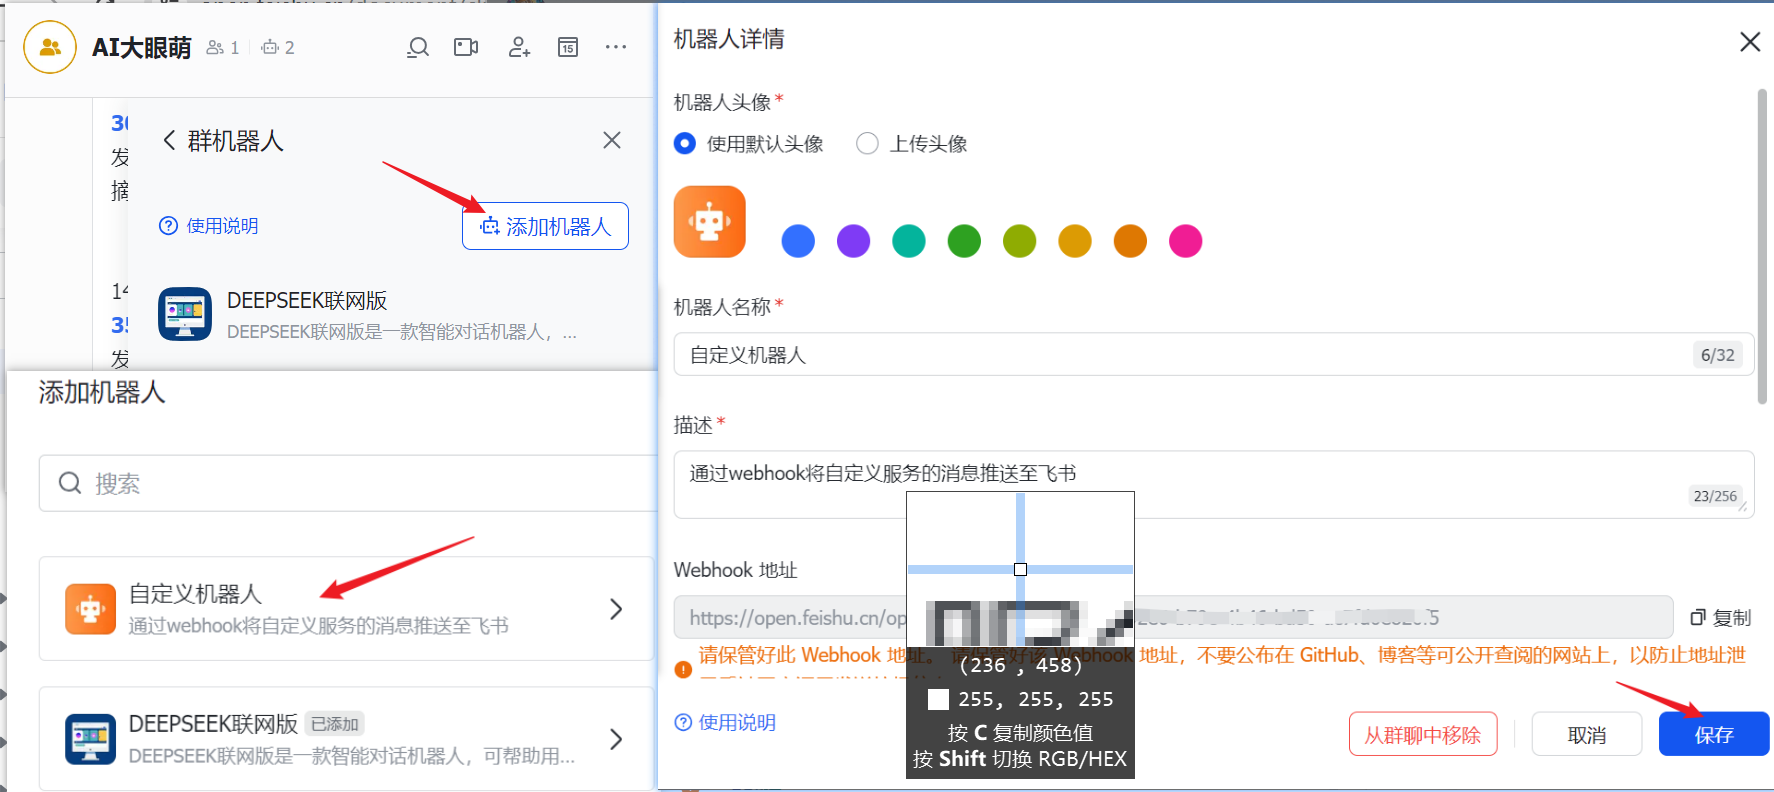1774x792 pixels.
Task: Open chat search in the header
Action: pyautogui.click(x=418, y=47)
